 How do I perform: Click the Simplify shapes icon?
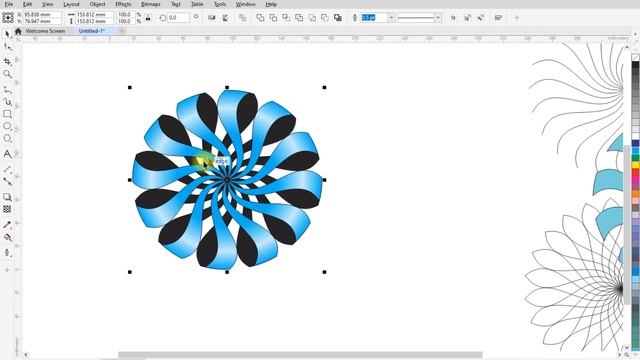(299, 18)
